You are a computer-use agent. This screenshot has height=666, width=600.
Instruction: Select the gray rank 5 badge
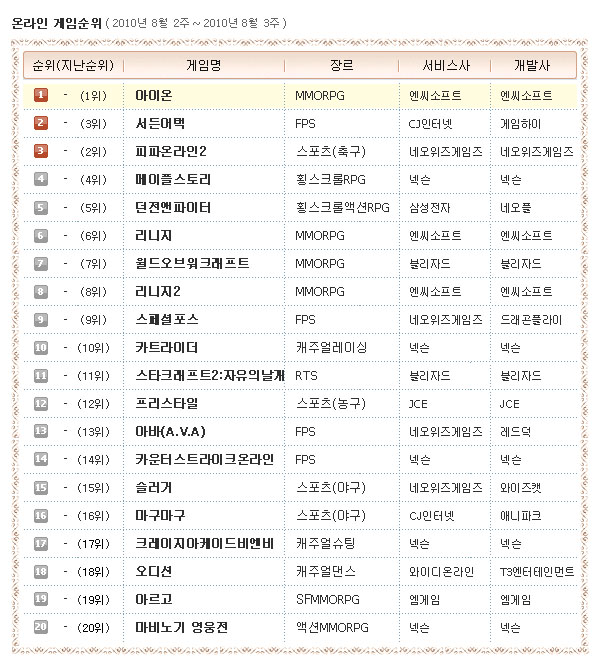click(41, 207)
